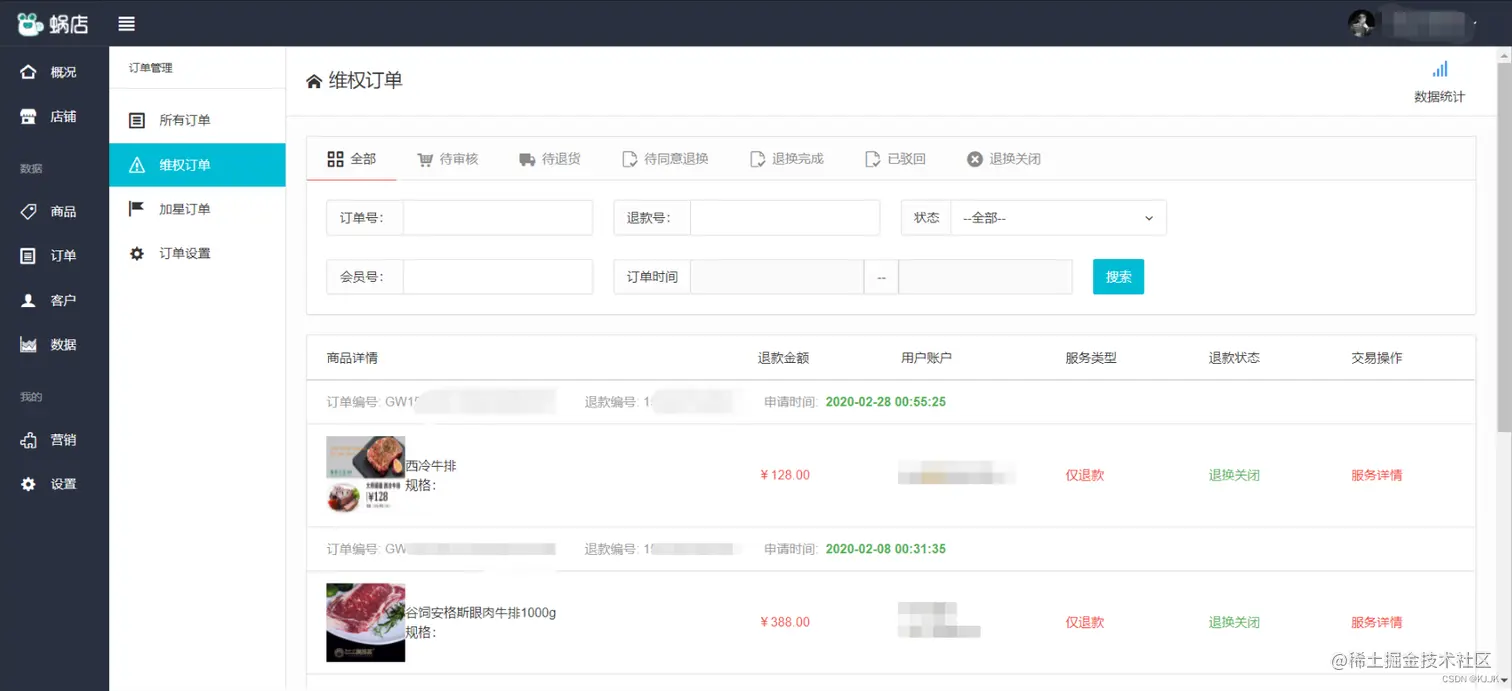Click the home icon beside 维权订单 title

point(314,81)
